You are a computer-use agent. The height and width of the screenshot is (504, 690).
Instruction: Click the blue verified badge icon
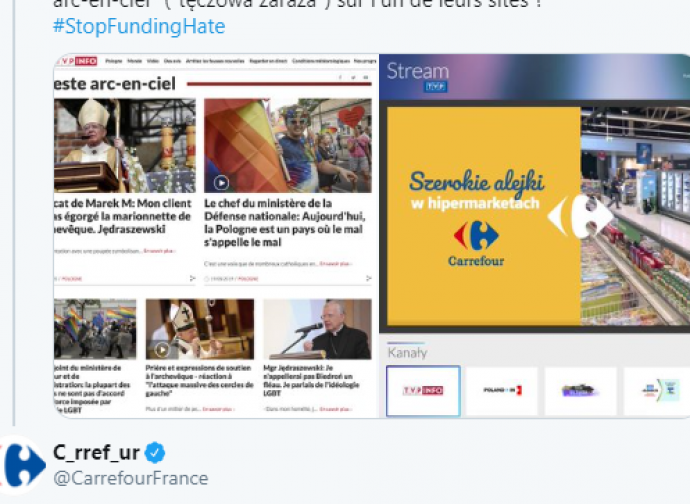pos(155,452)
